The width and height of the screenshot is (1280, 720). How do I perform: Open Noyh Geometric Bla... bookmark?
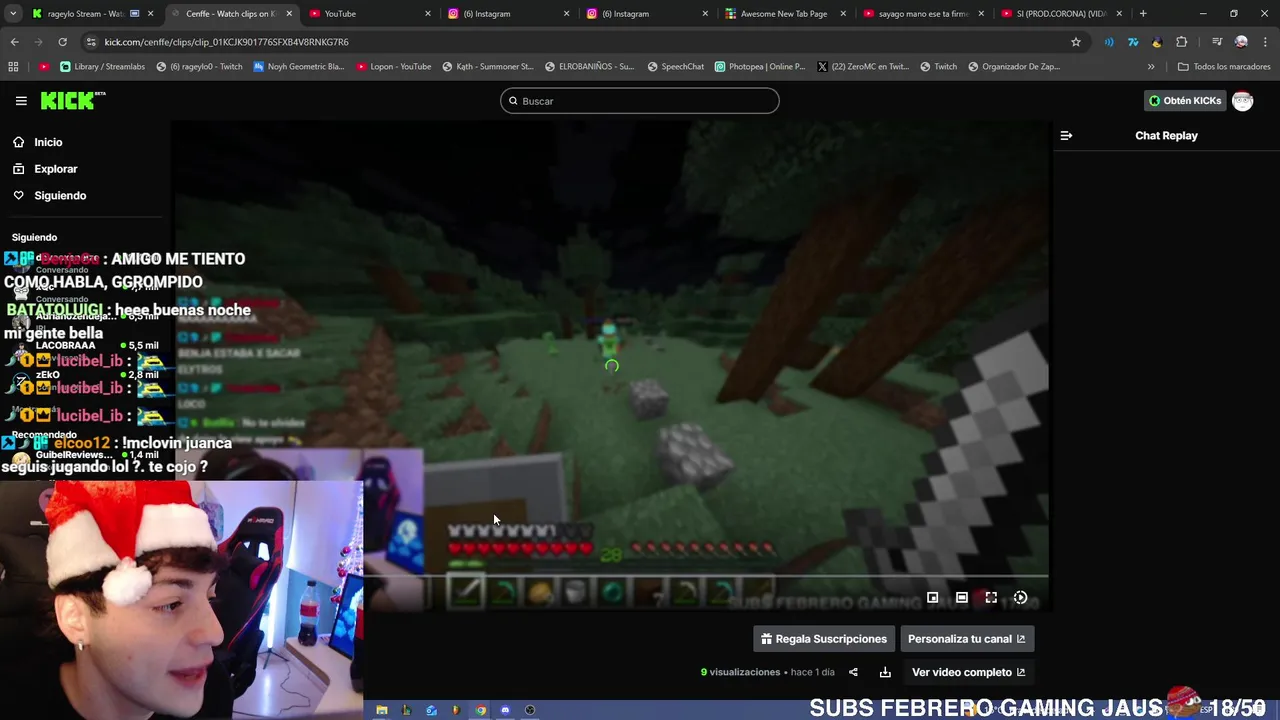298,67
